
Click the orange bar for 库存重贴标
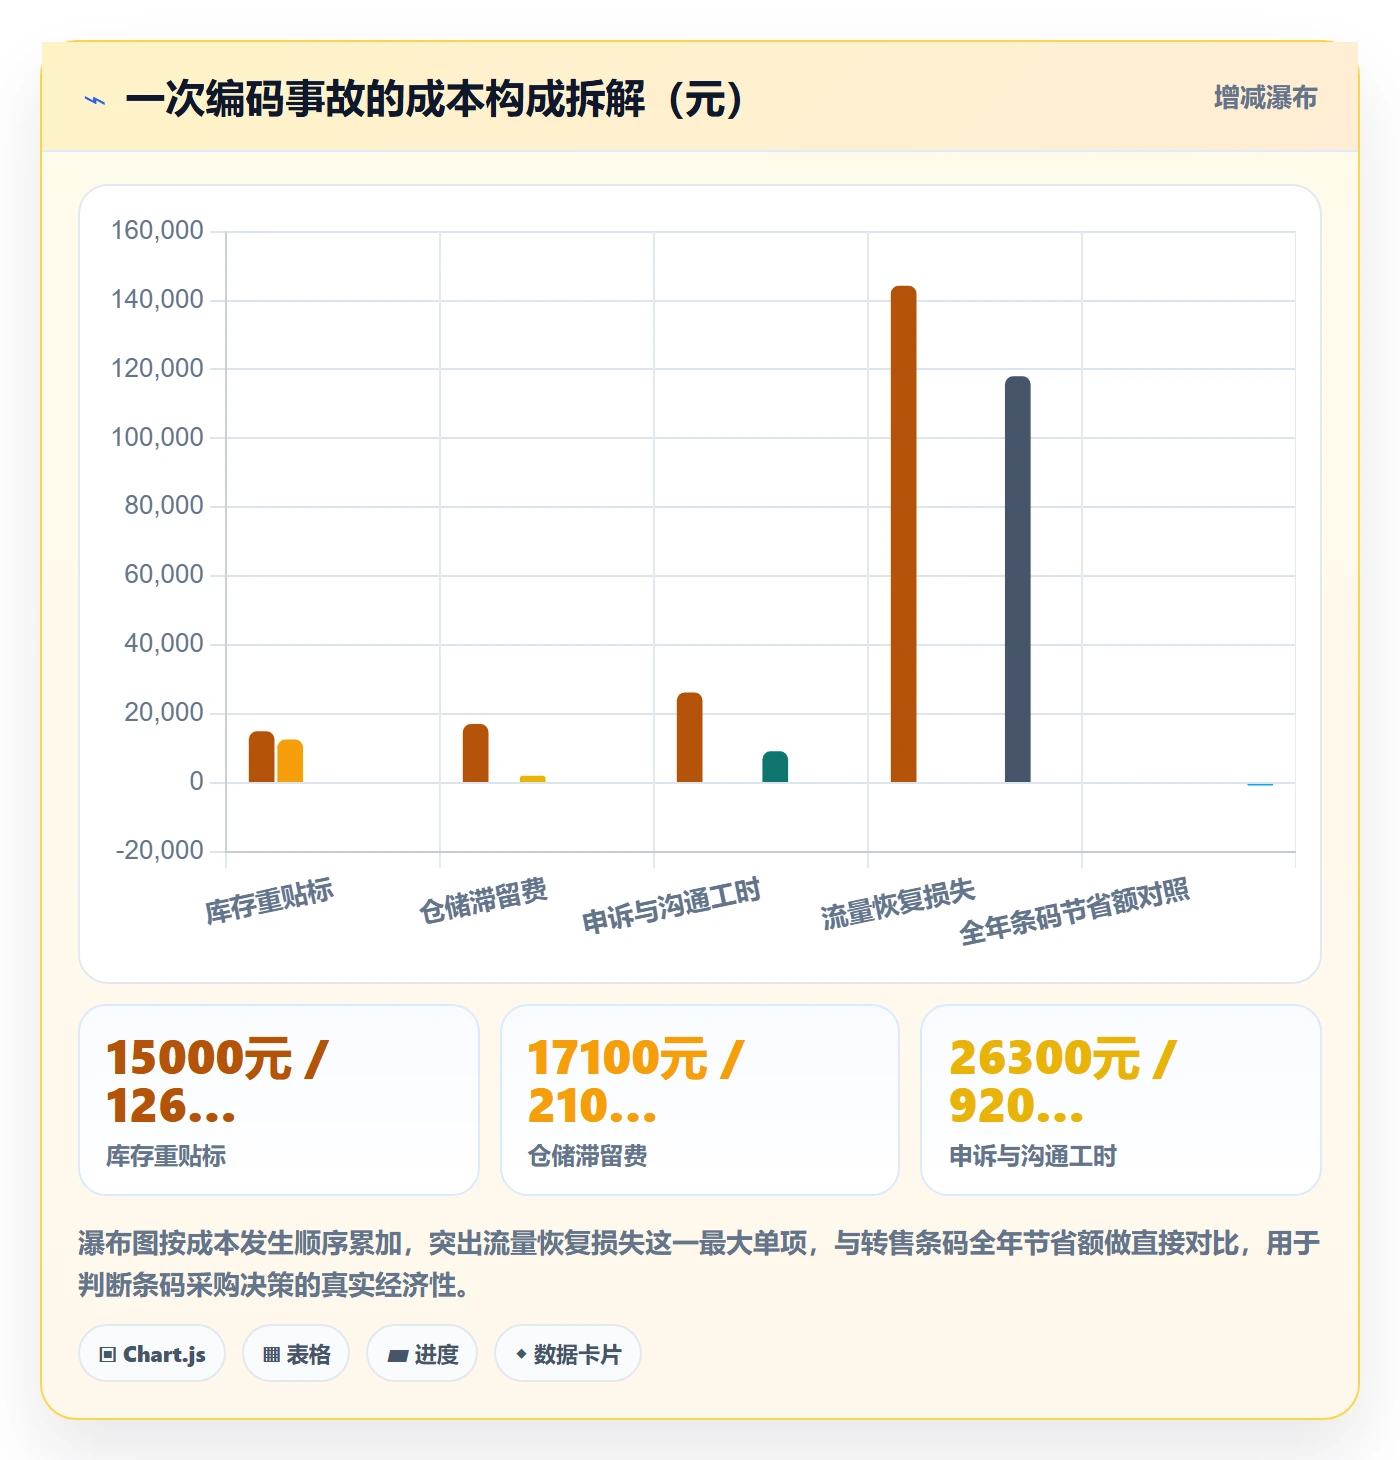(290, 761)
